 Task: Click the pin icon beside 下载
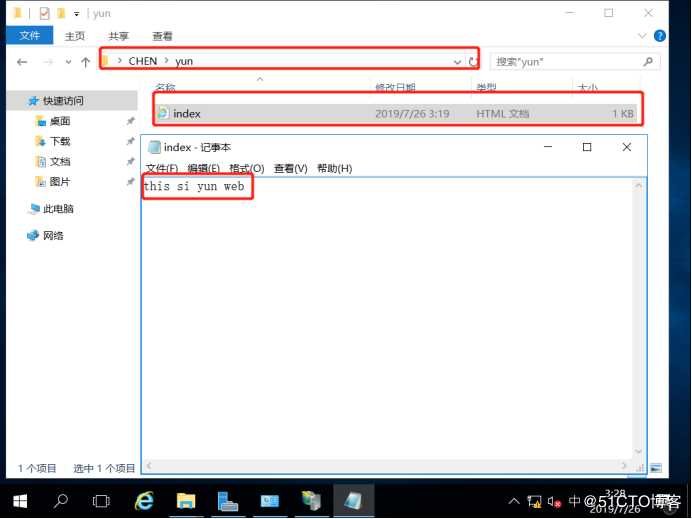(x=130, y=141)
